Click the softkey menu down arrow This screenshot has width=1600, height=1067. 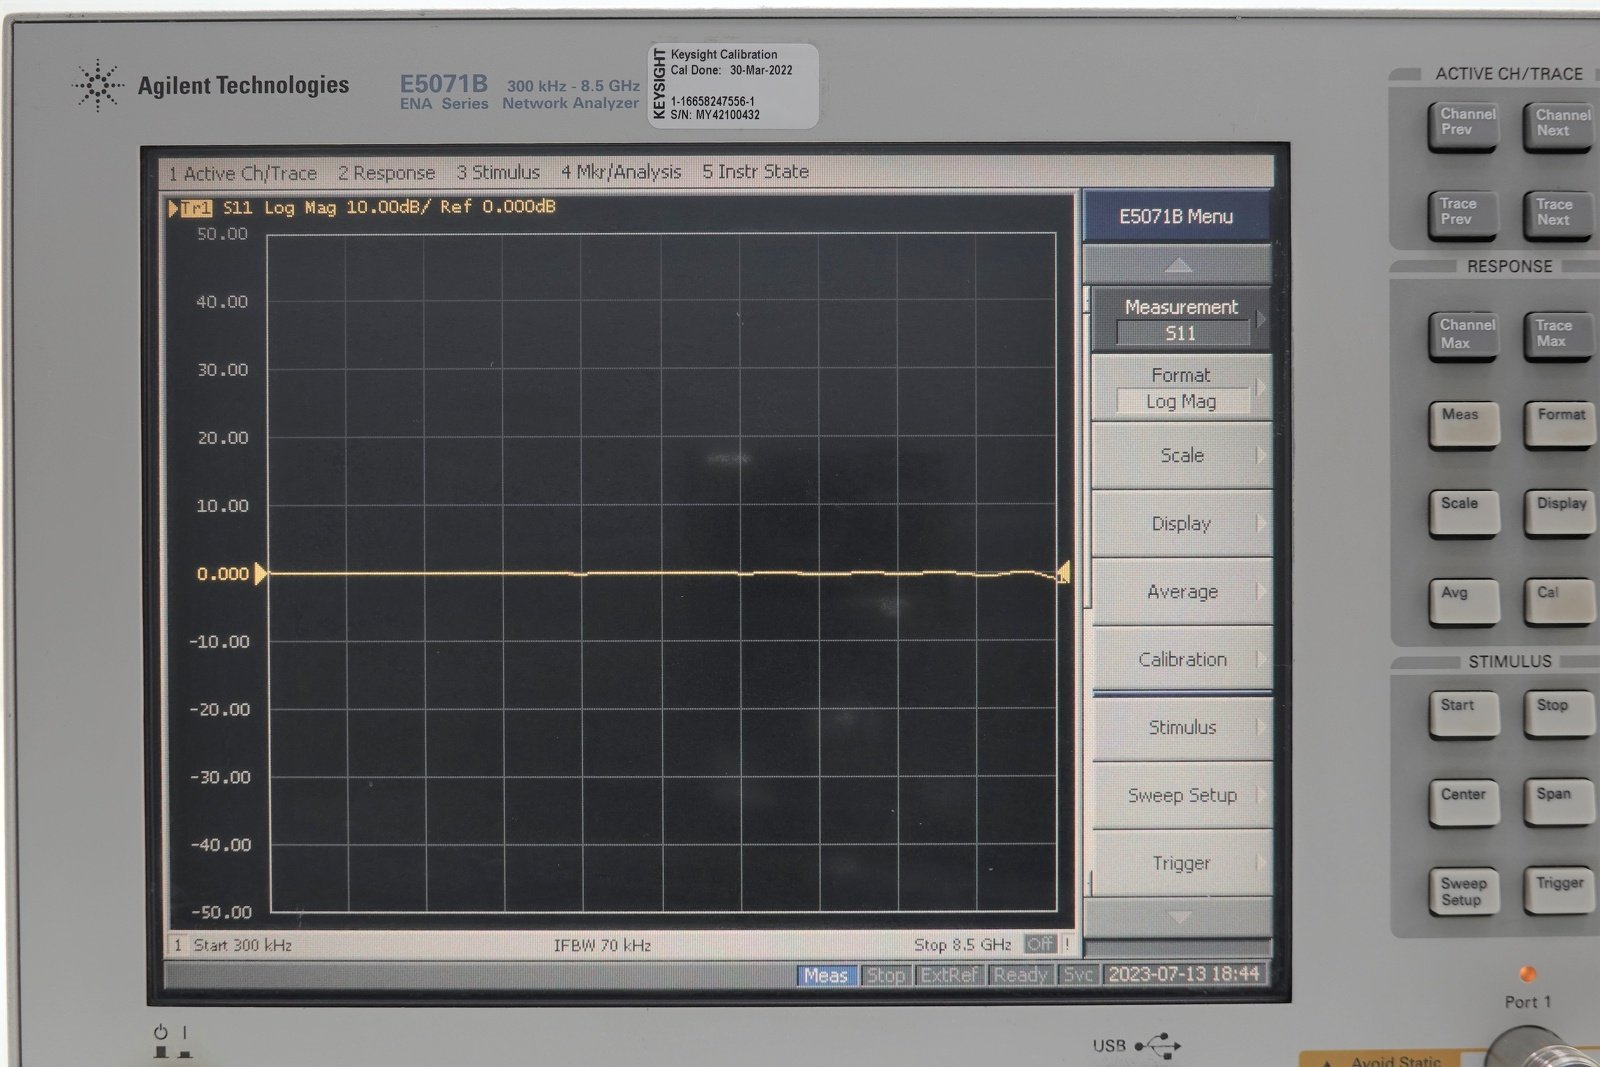[1178, 917]
